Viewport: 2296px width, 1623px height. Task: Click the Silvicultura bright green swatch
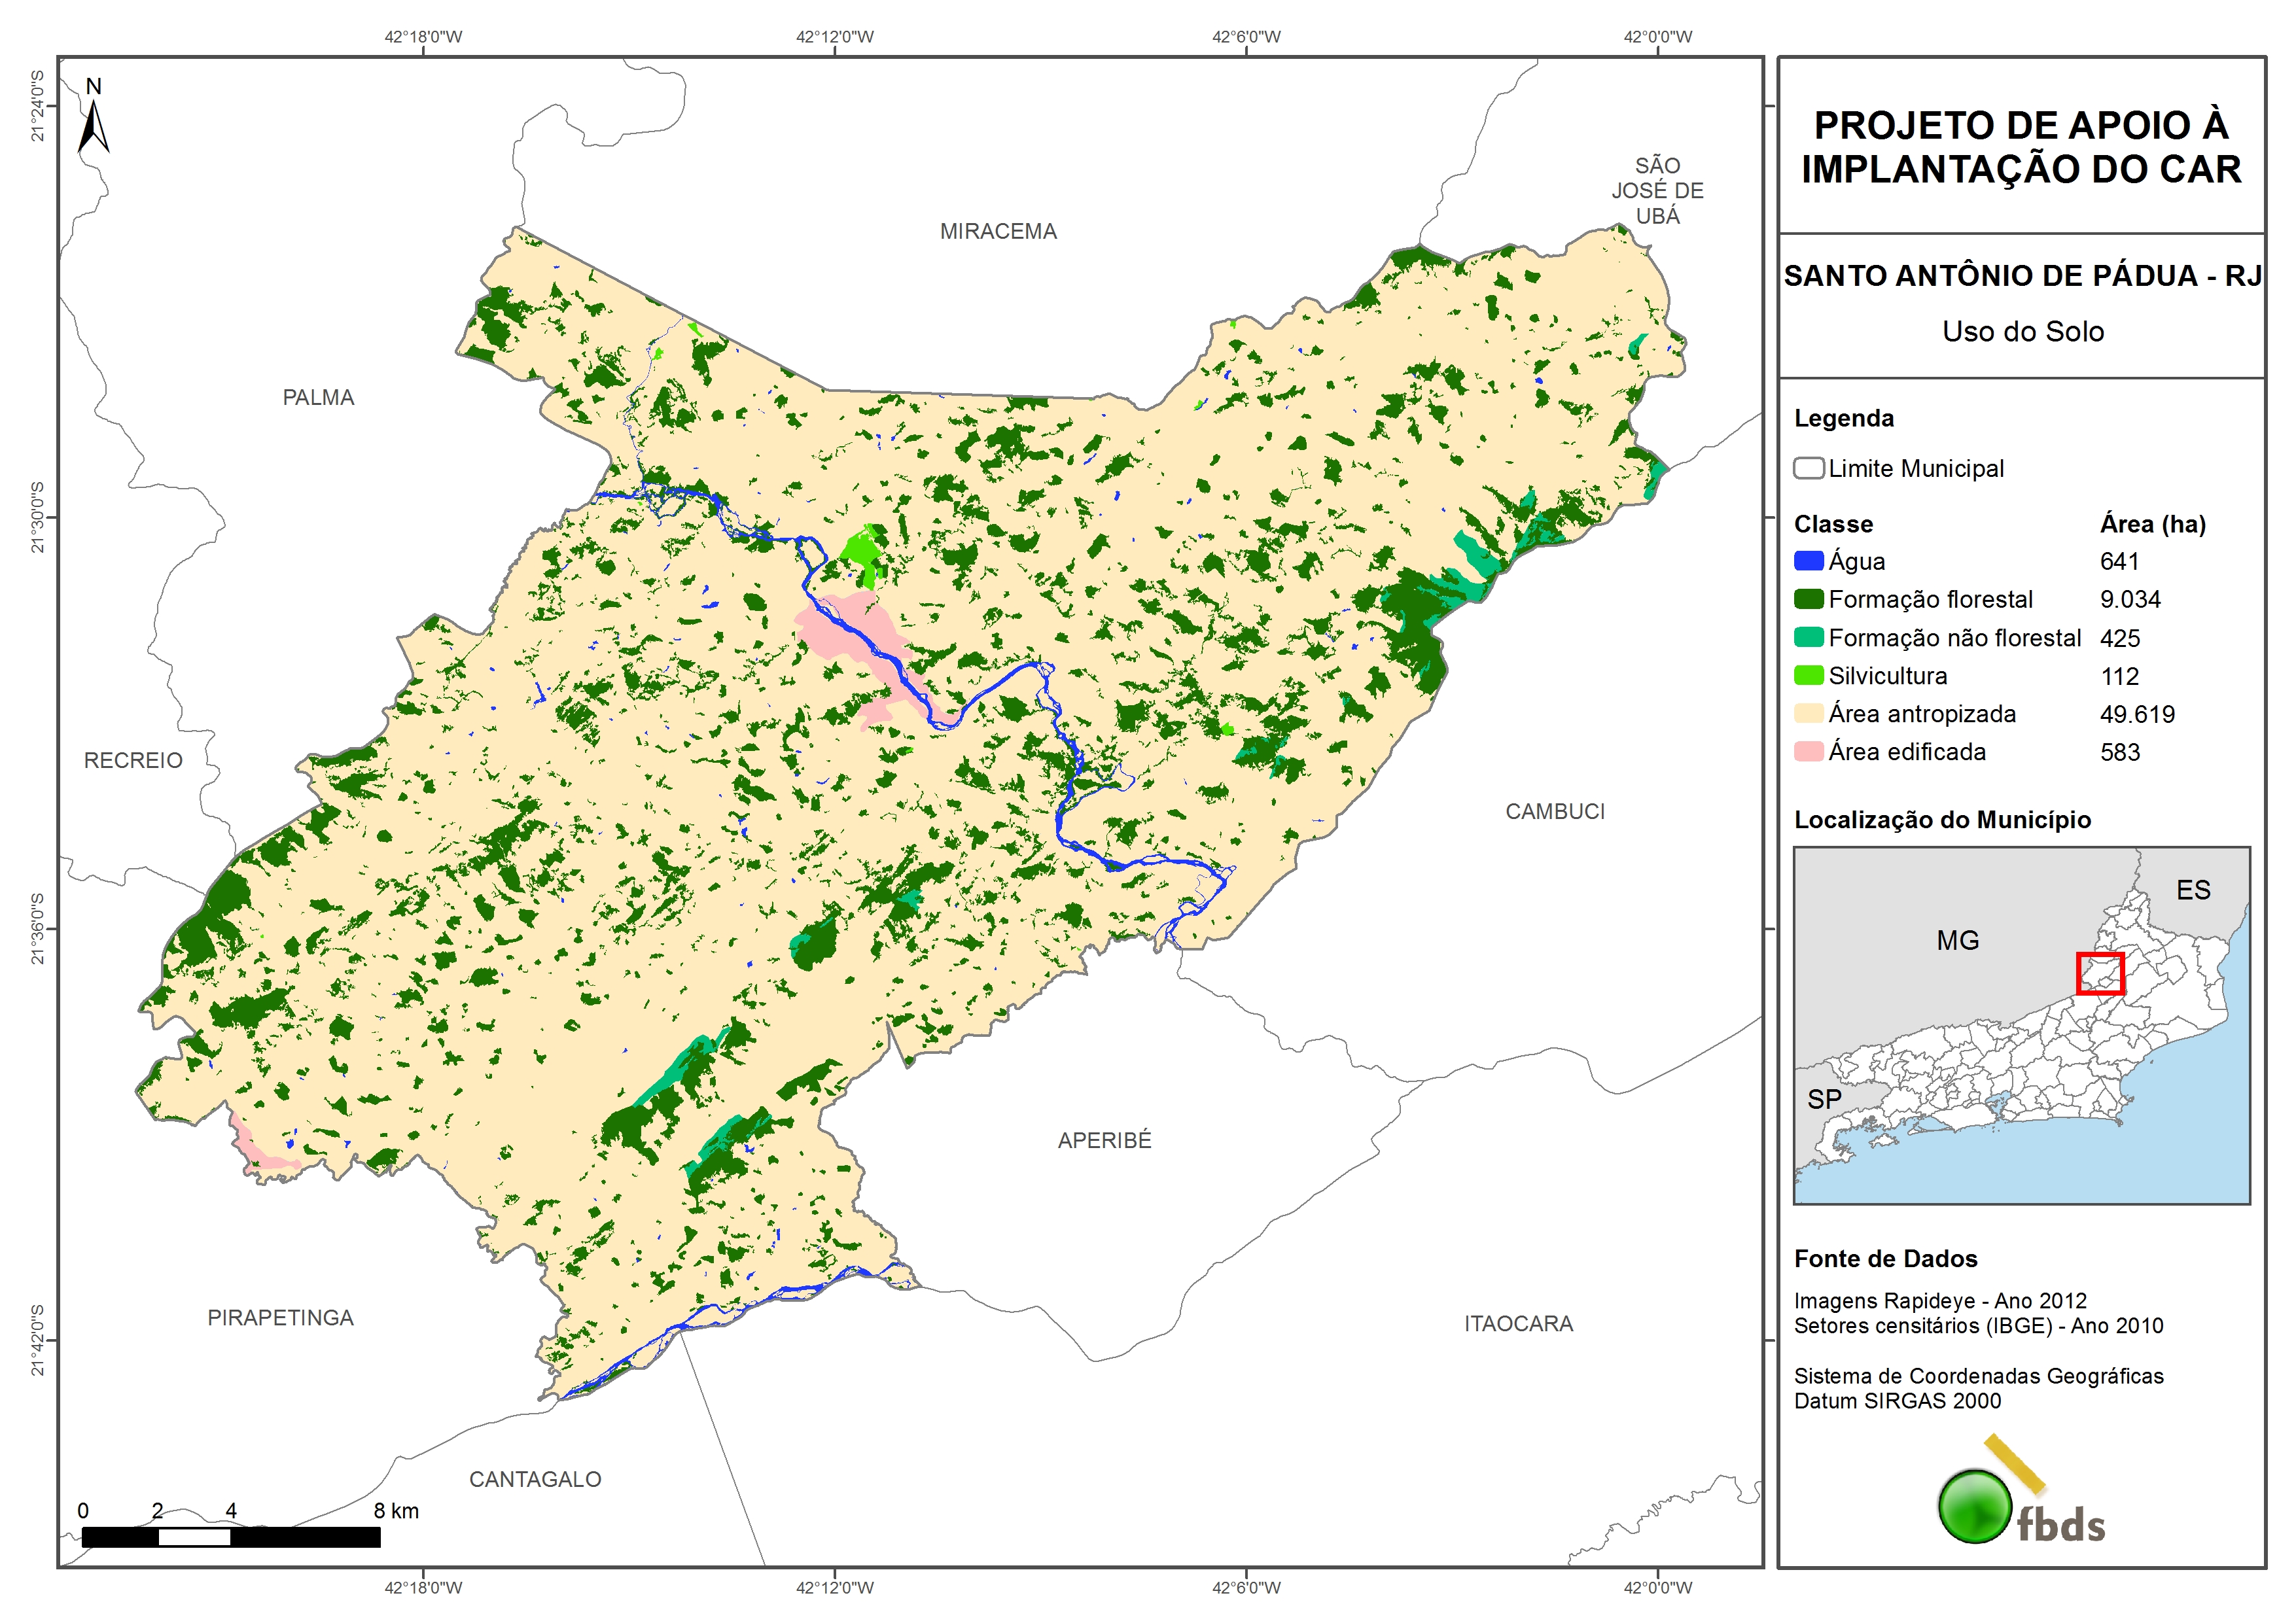click(x=1808, y=676)
